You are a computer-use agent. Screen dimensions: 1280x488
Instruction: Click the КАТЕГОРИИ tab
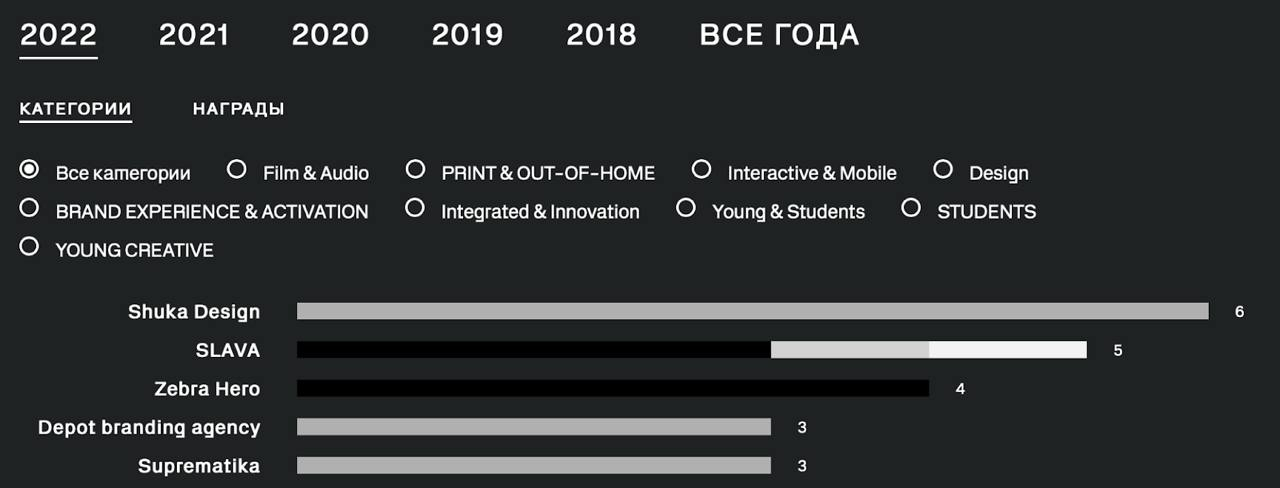tap(75, 109)
